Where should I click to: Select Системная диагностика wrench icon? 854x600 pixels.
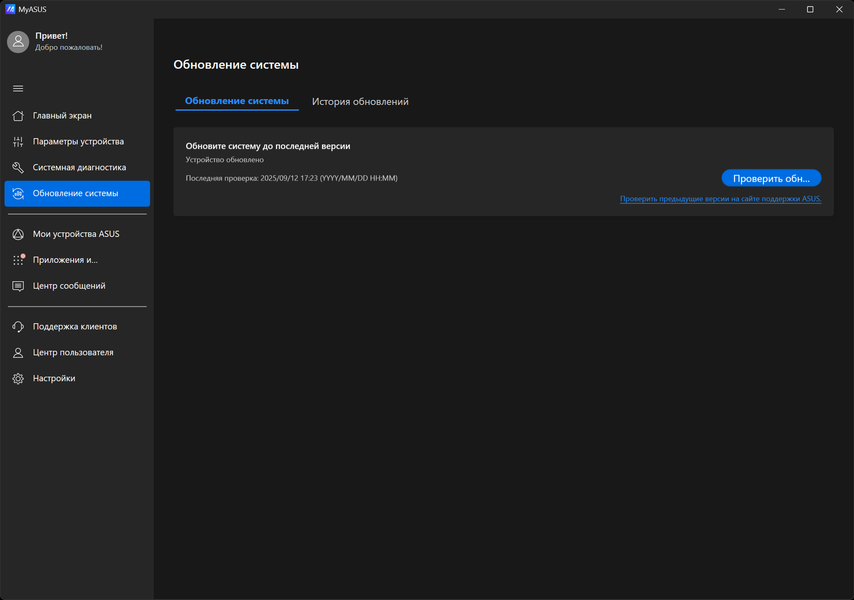pyautogui.click(x=18, y=167)
